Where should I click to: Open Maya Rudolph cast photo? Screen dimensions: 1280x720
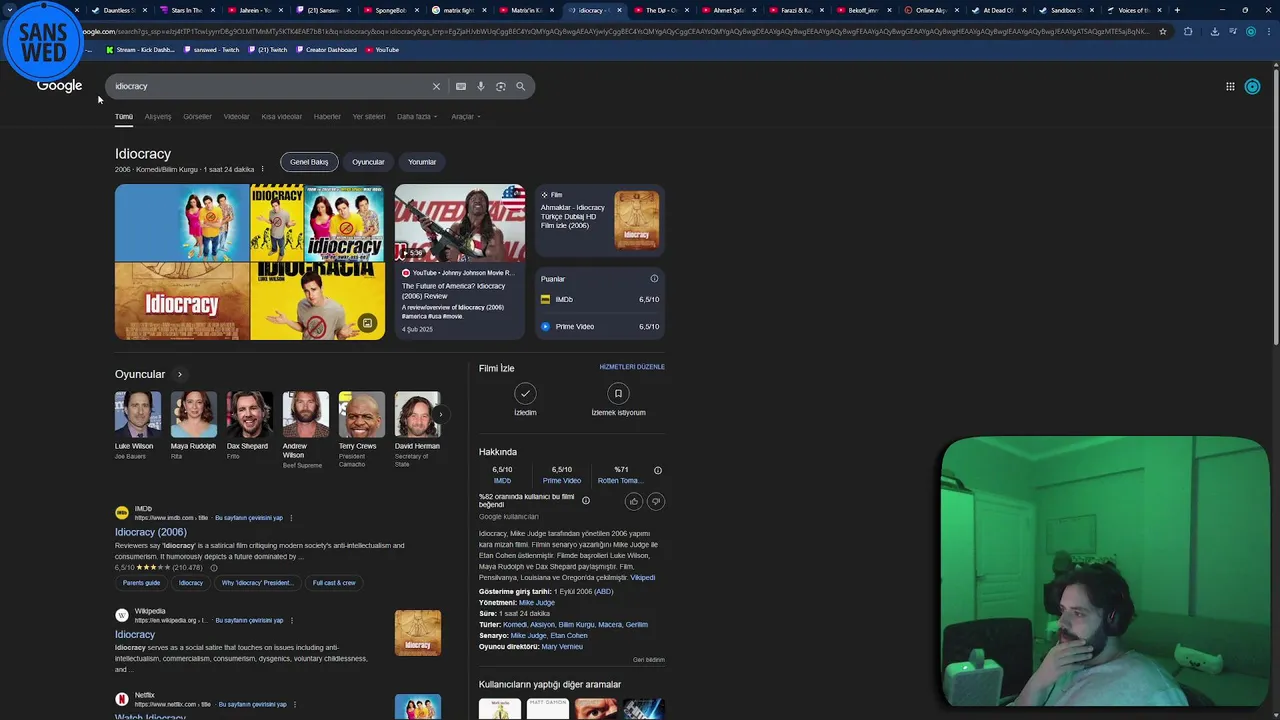[x=193, y=414]
